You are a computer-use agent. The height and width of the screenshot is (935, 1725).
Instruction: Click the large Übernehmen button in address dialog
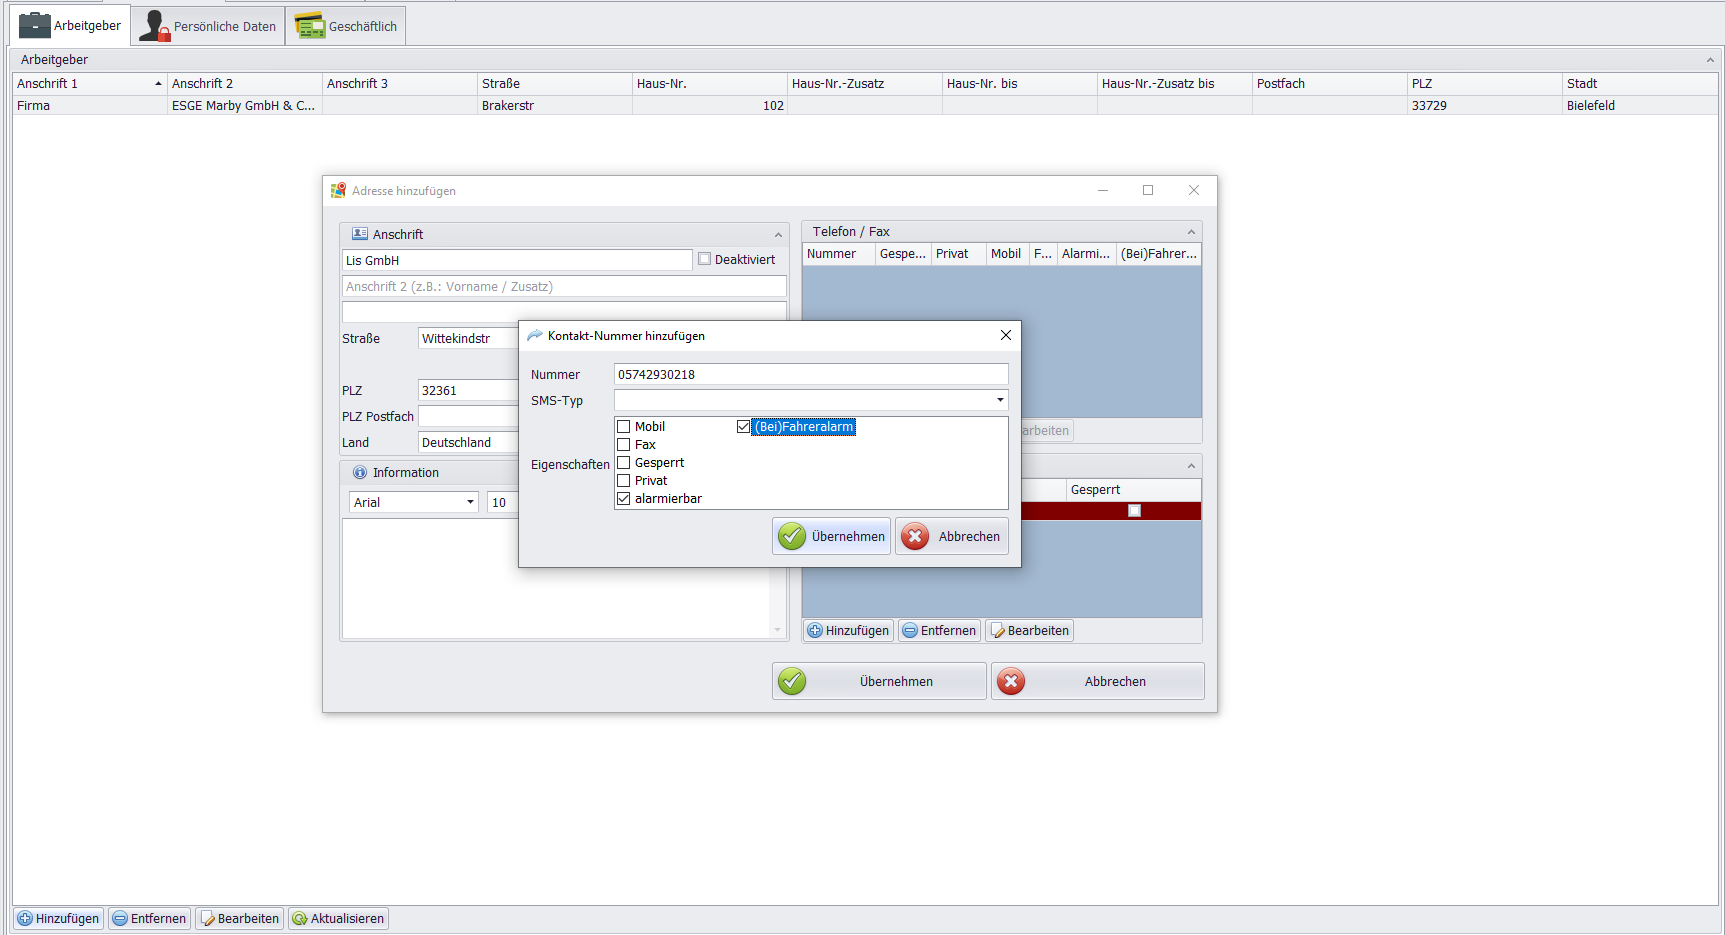[878, 682]
